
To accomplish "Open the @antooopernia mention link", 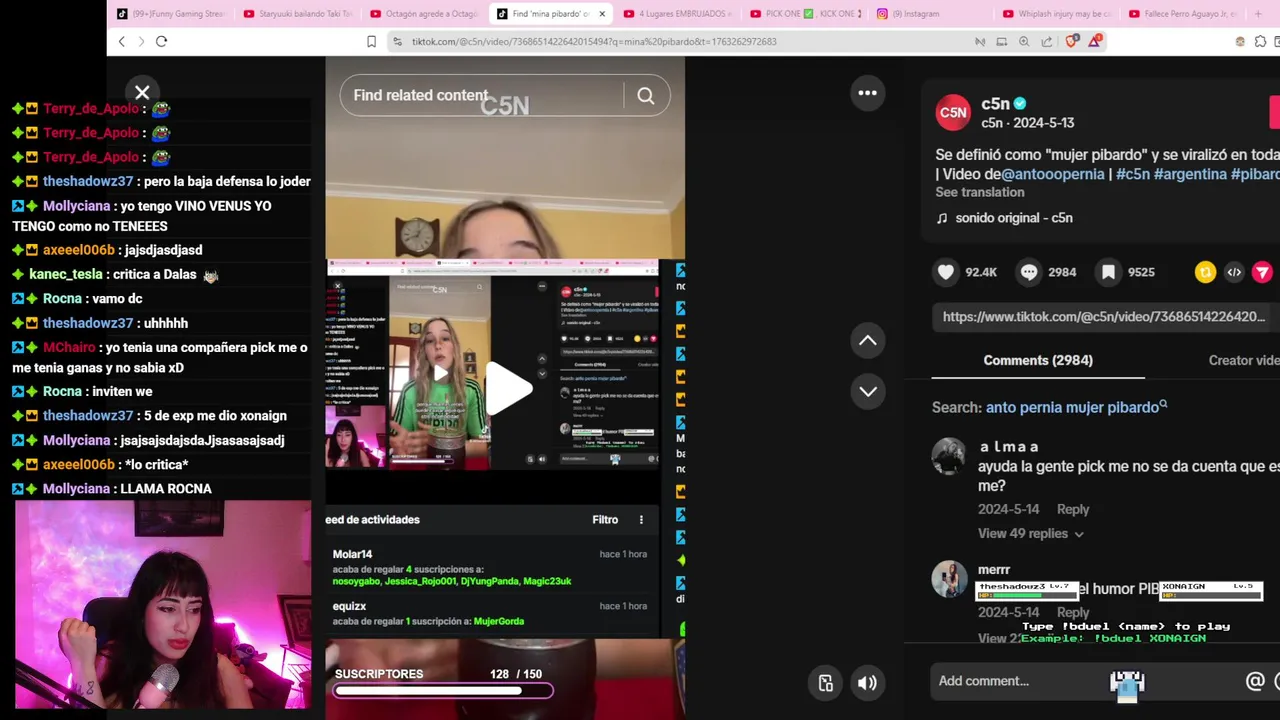I will pyautogui.click(x=1052, y=174).
